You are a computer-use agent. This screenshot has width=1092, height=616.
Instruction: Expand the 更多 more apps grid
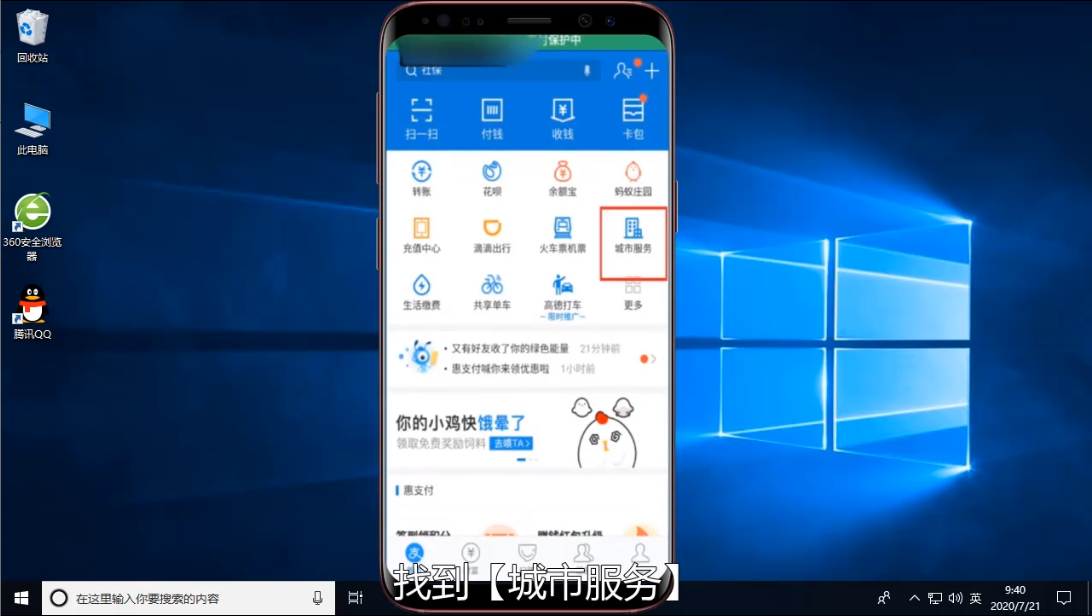(632, 291)
